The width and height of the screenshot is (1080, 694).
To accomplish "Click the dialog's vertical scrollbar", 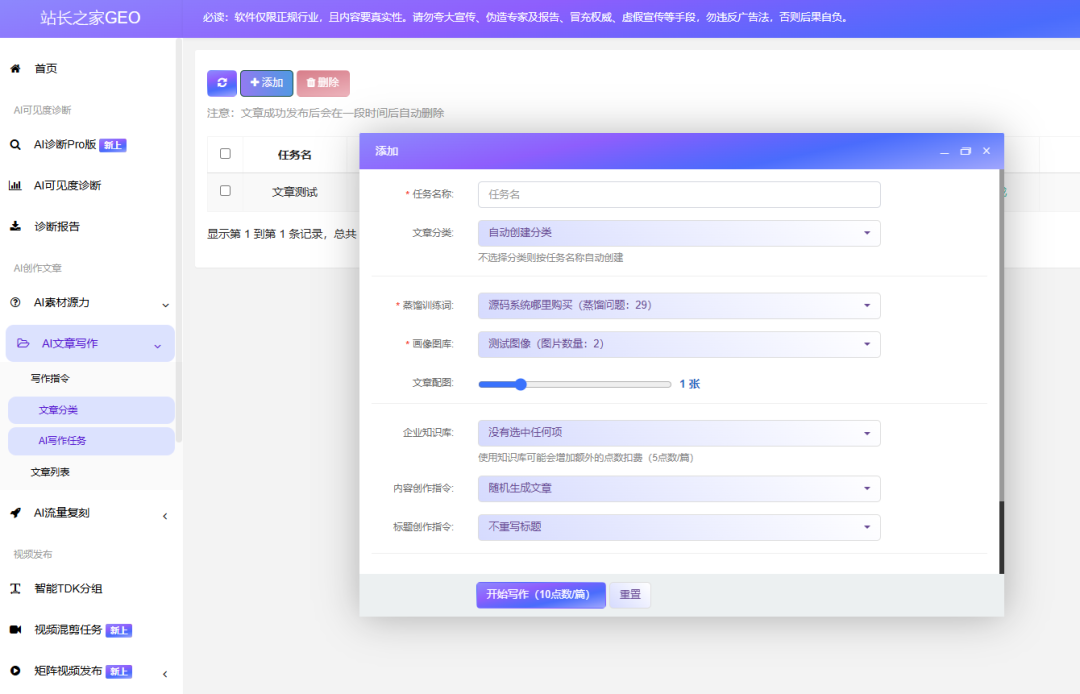I will tap(1001, 537).
